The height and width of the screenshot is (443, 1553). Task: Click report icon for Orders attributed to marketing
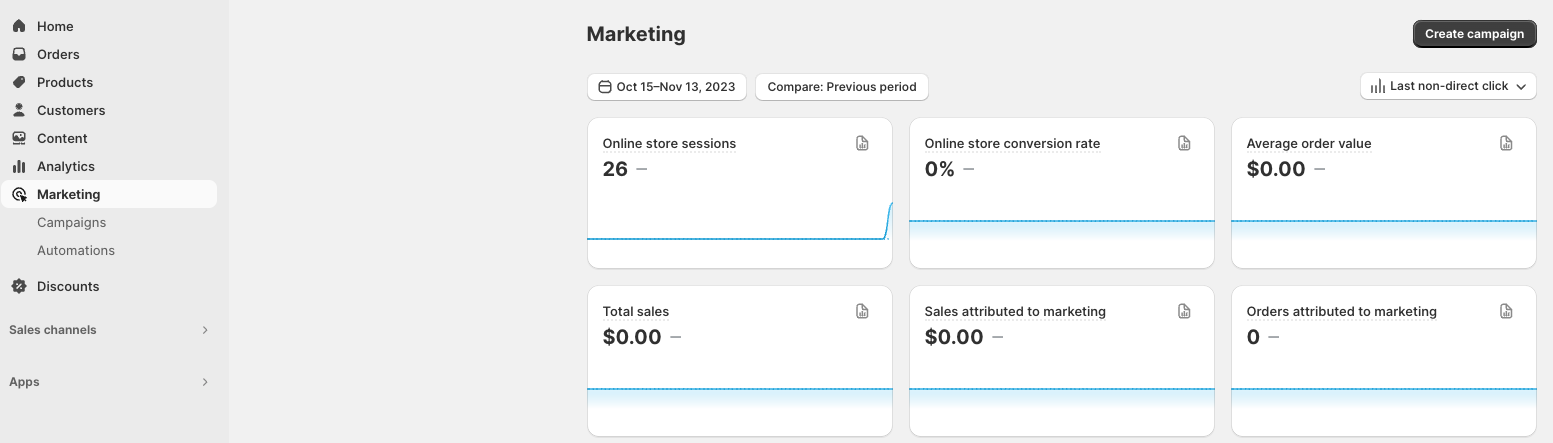pyautogui.click(x=1506, y=312)
